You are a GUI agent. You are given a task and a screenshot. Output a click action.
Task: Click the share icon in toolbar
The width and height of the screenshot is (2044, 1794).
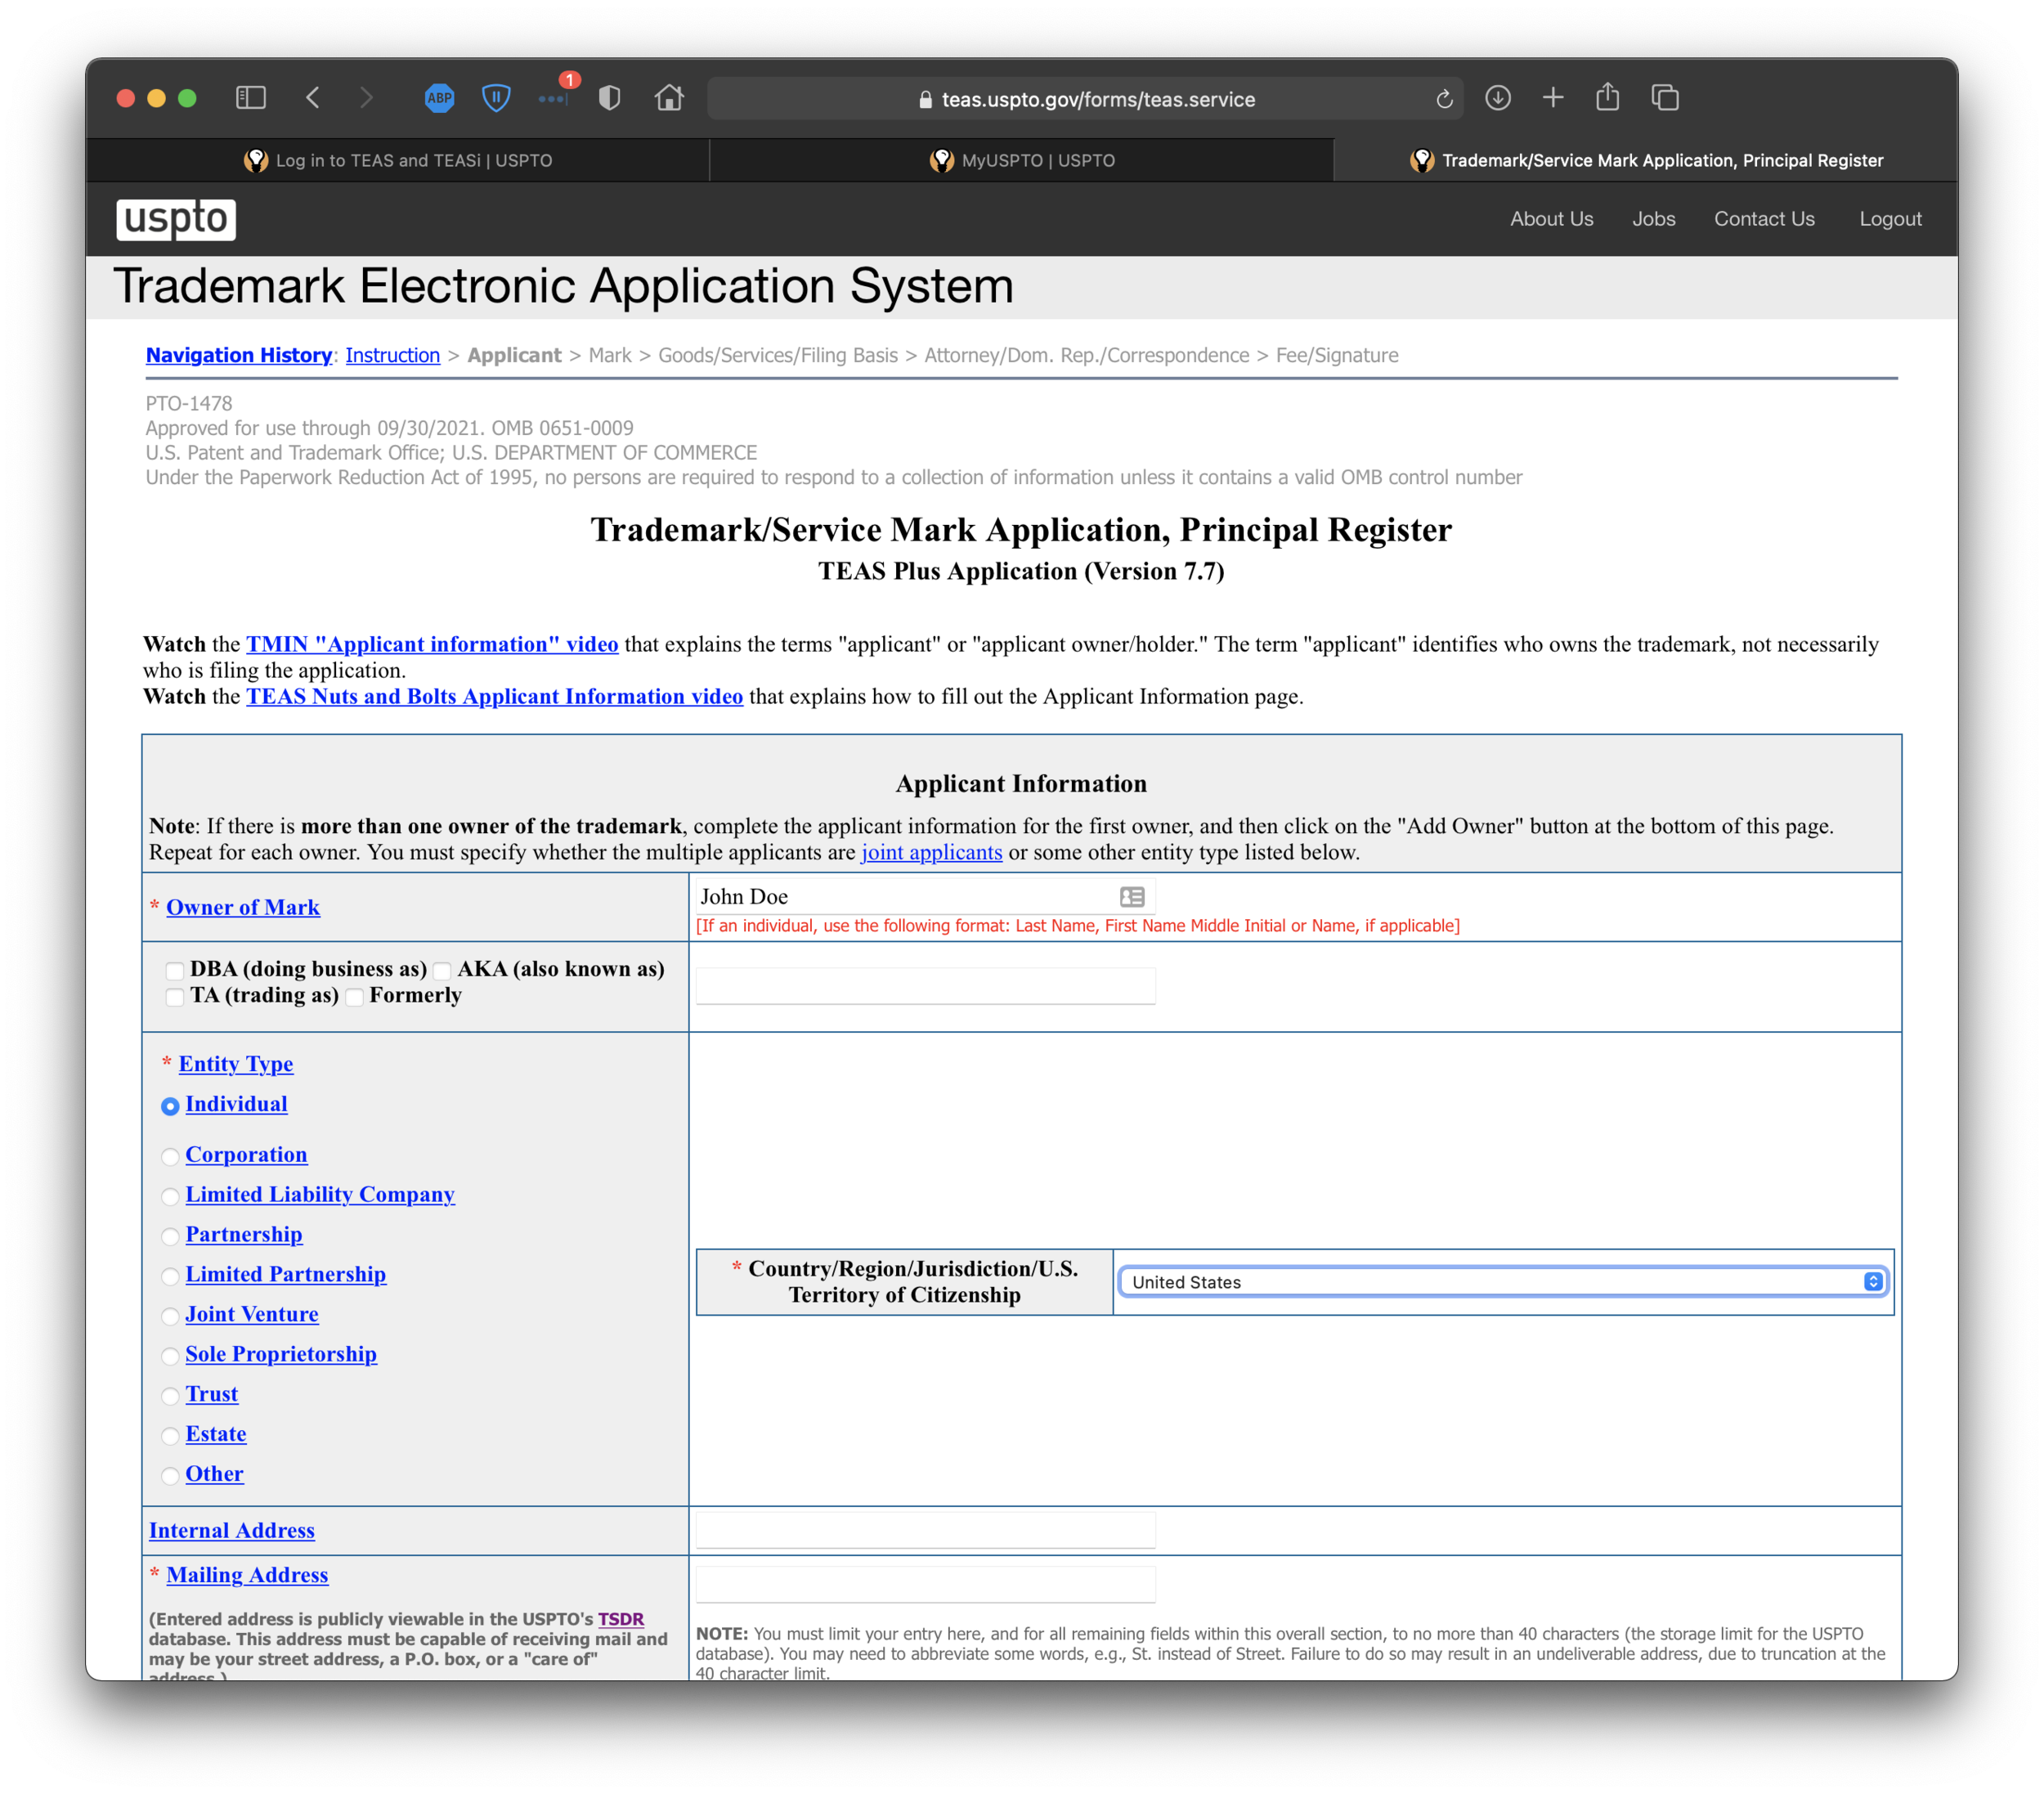(x=1607, y=97)
